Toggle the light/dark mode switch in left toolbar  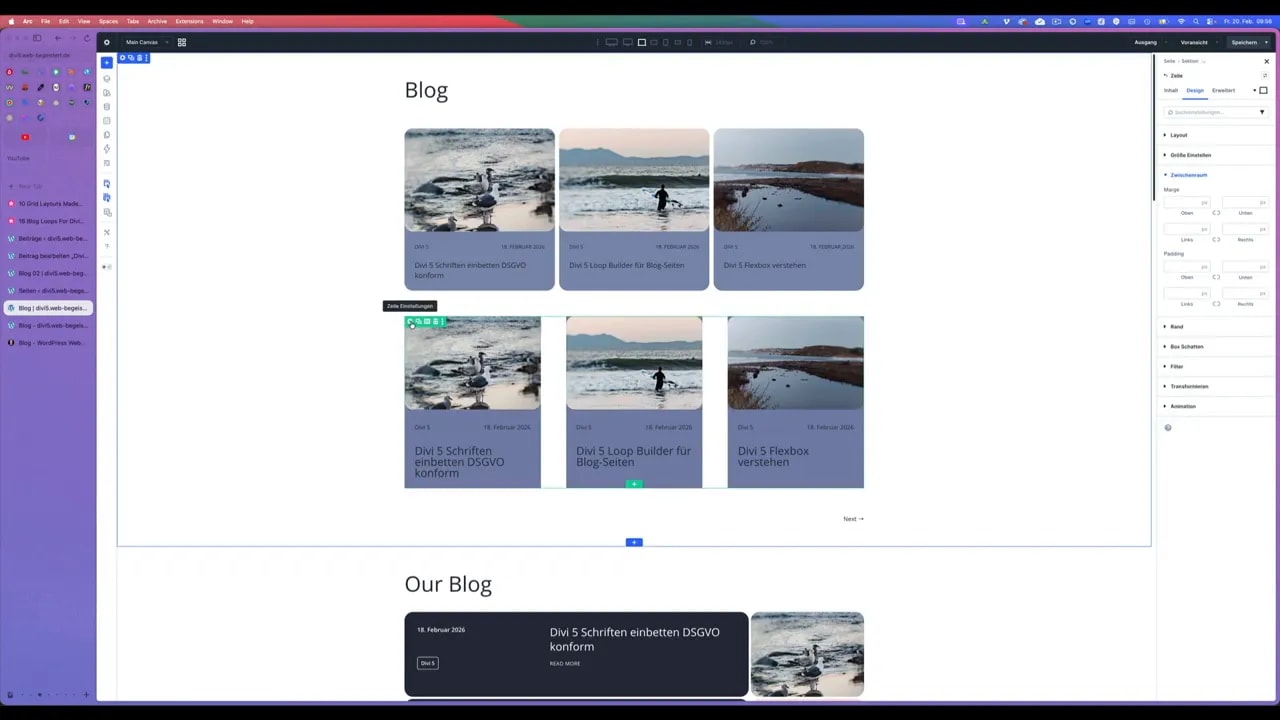click(x=107, y=267)
